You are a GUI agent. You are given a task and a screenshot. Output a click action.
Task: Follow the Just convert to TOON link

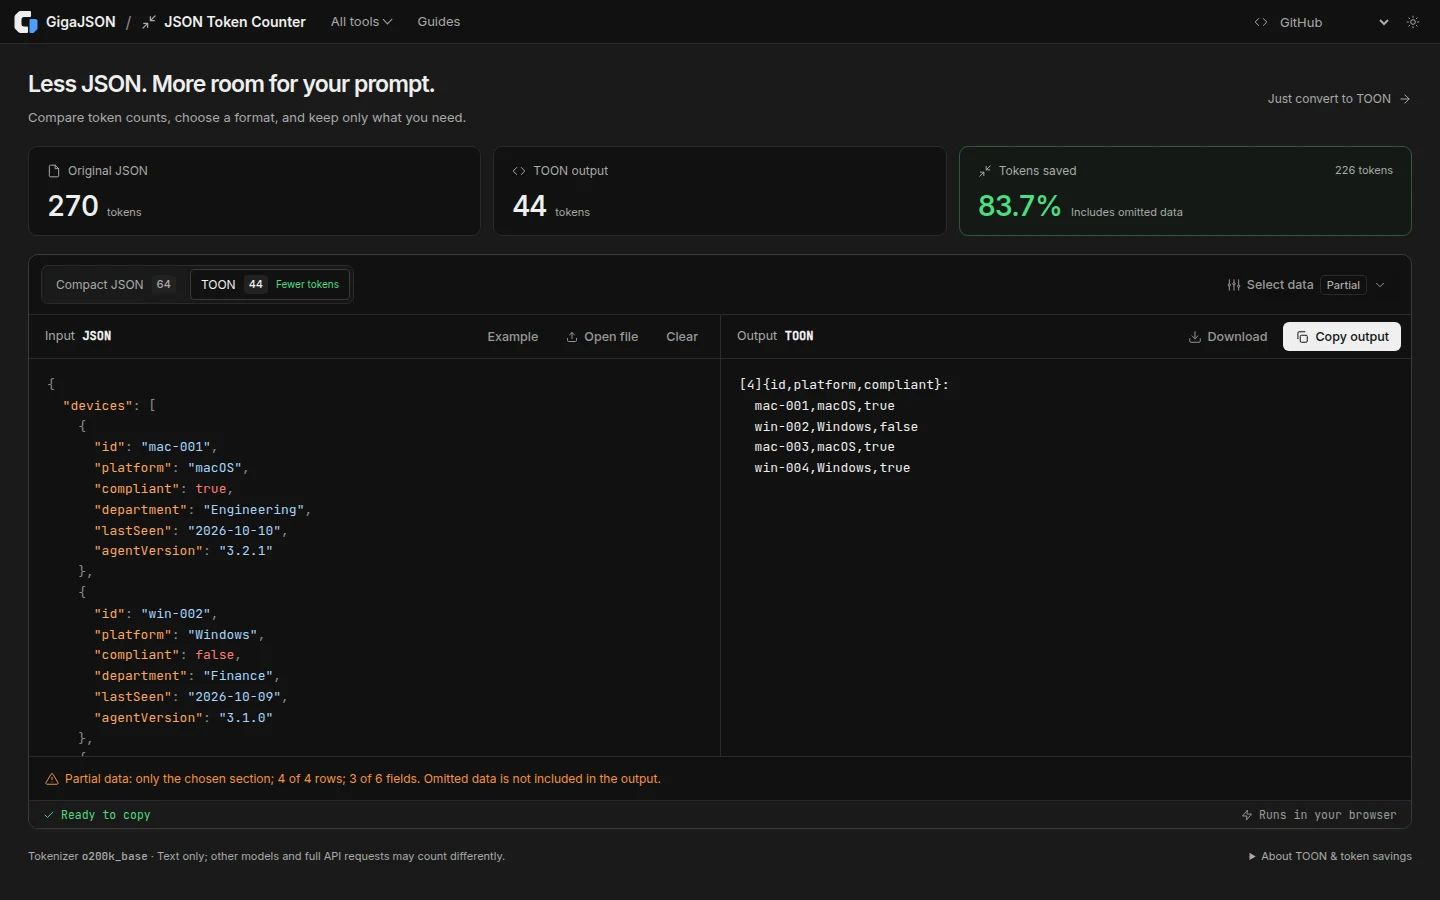1339,99
